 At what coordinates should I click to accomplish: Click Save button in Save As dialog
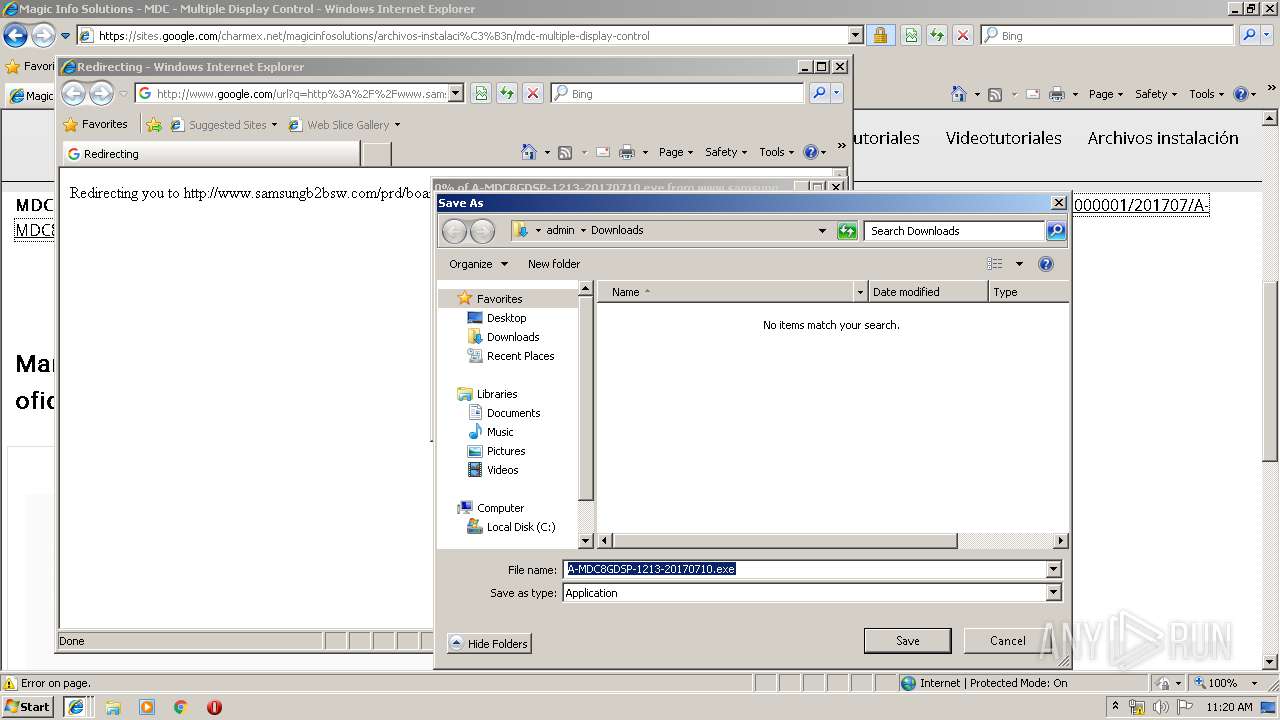907,641
